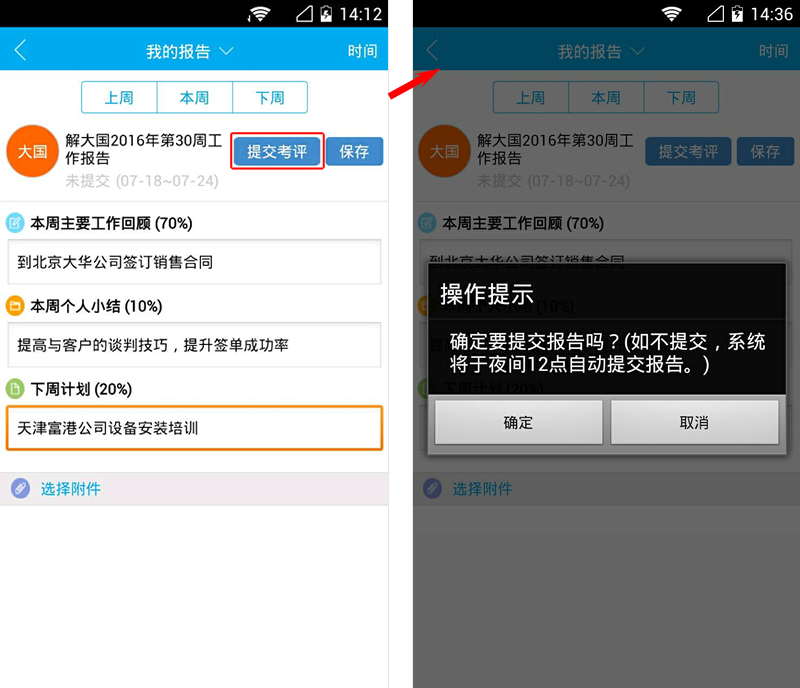Tap orange folder icon beside 本周个人小结
The image size is (800, 688).
pyautogui.click(x=15, y=306)
